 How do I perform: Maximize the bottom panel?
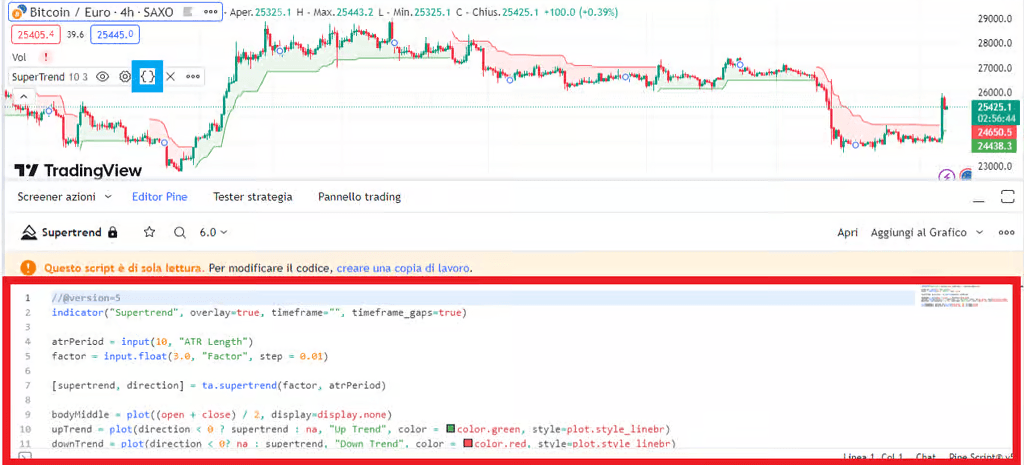tap(1008, 196)
